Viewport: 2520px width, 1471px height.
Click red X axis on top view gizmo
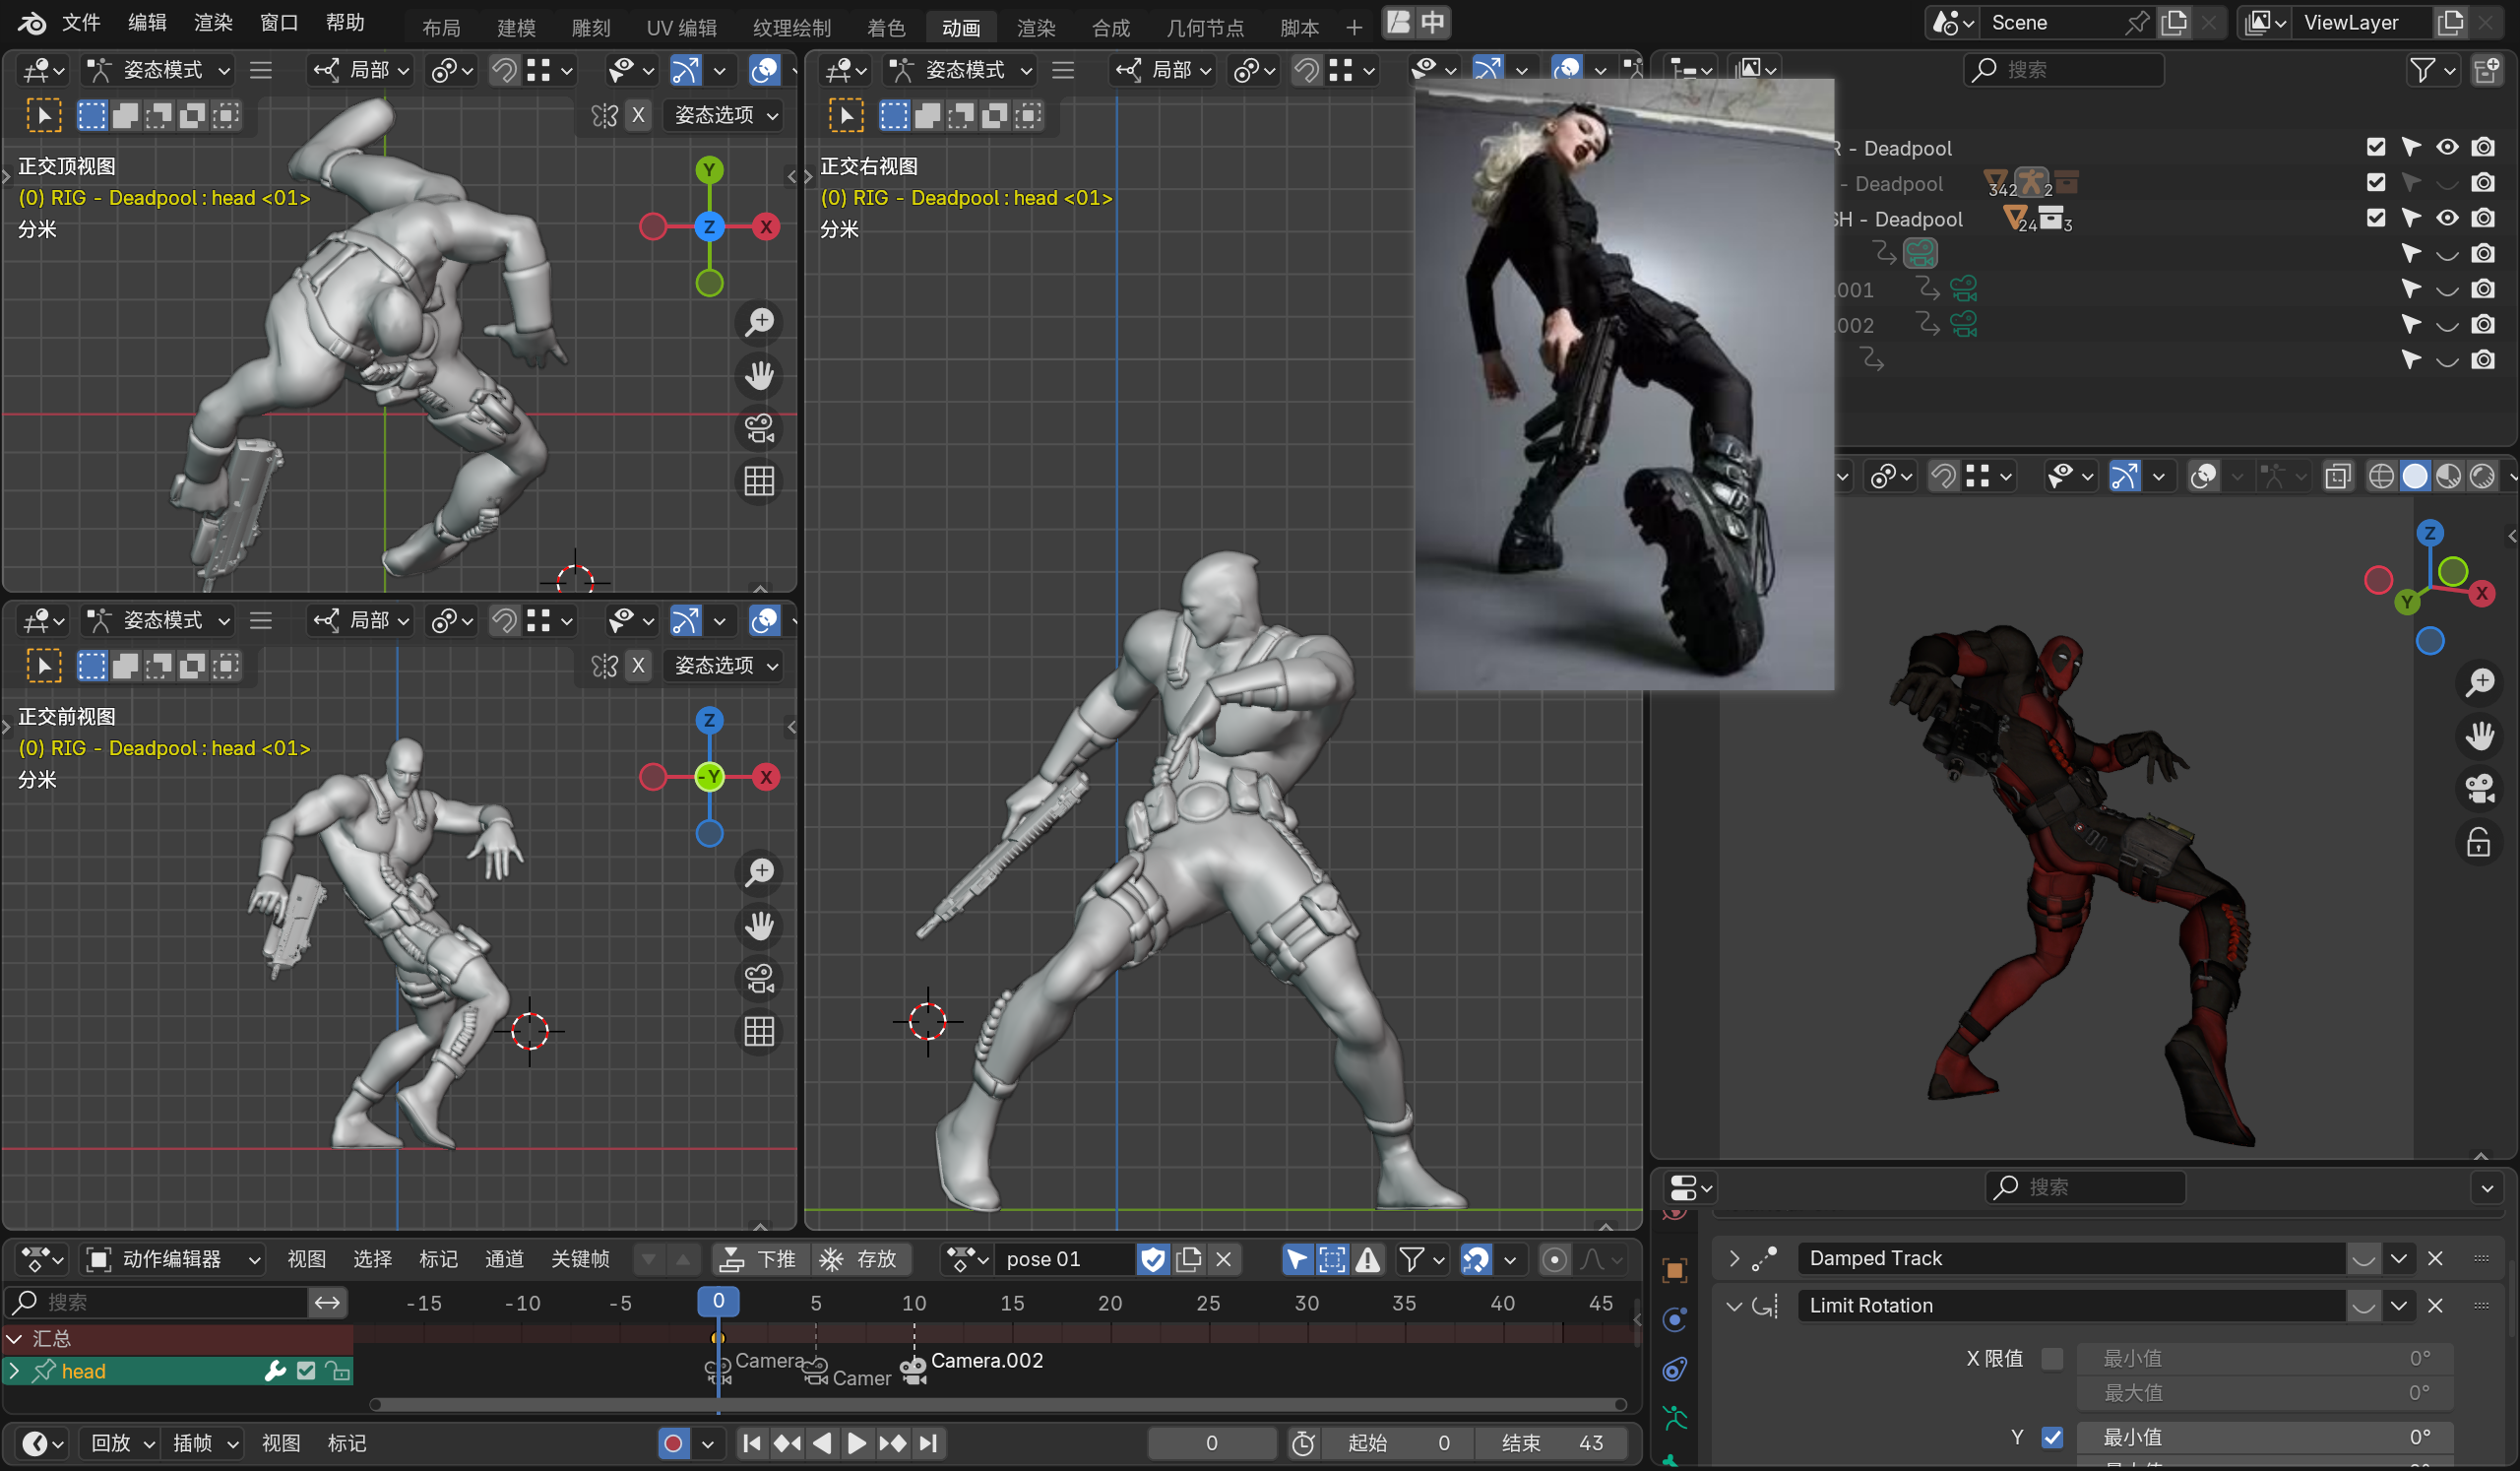pos(766,227)
